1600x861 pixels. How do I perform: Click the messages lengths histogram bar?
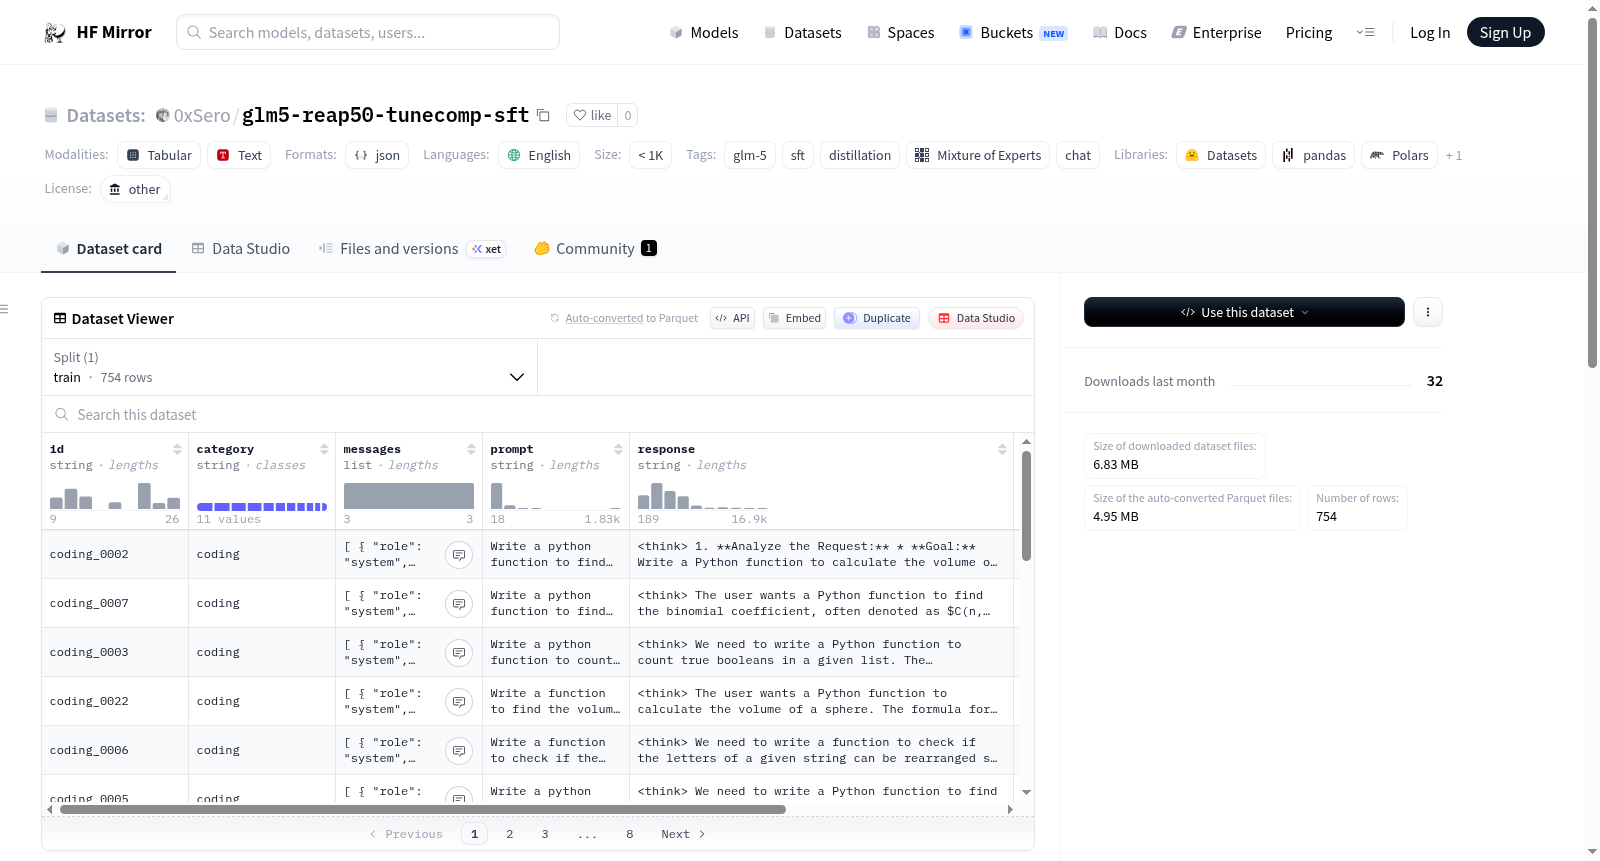409,496
